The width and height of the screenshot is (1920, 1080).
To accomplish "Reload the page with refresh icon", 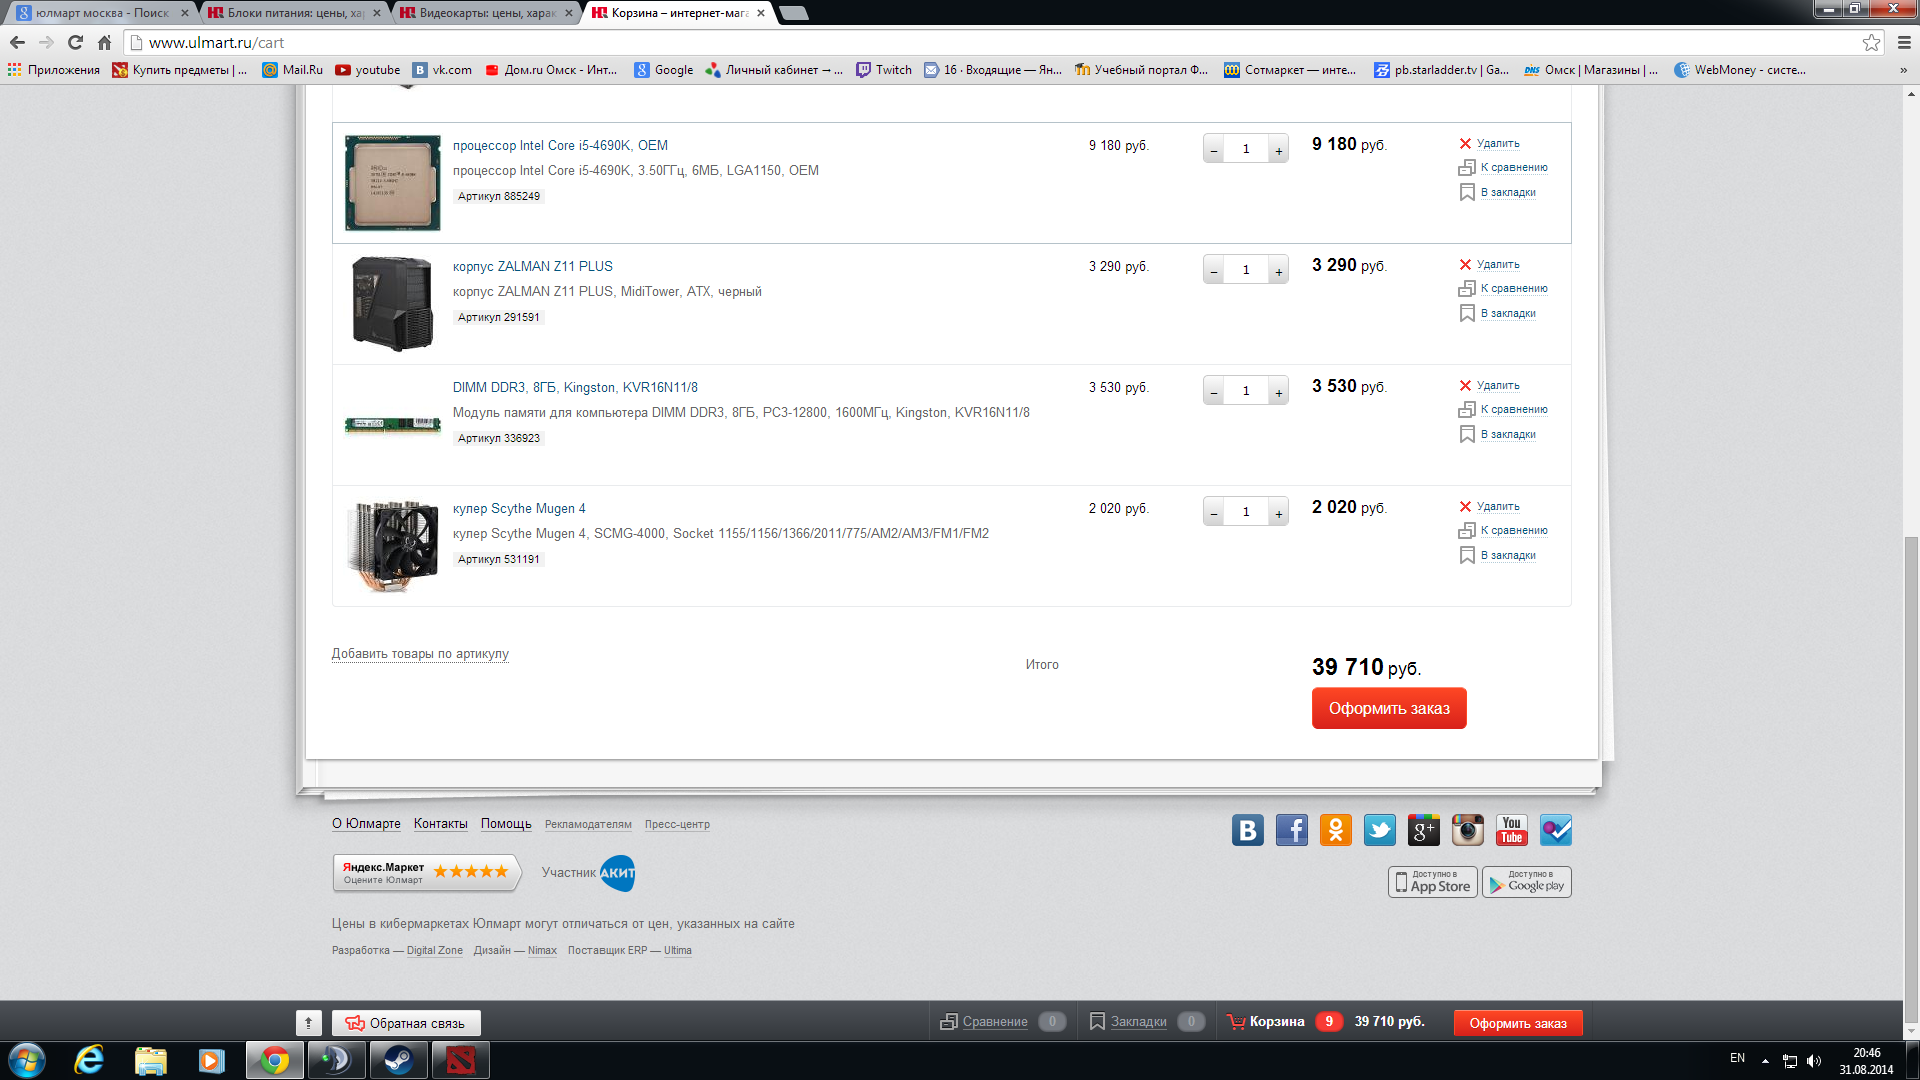I will [x=75, y=42].
